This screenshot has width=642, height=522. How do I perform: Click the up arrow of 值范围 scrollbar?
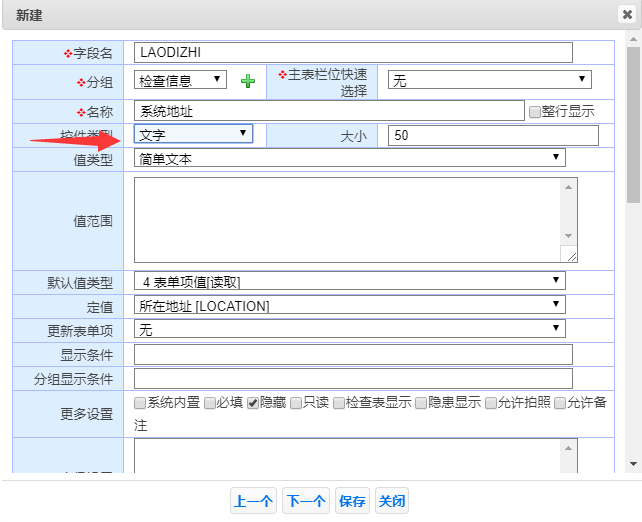point(569,186)
